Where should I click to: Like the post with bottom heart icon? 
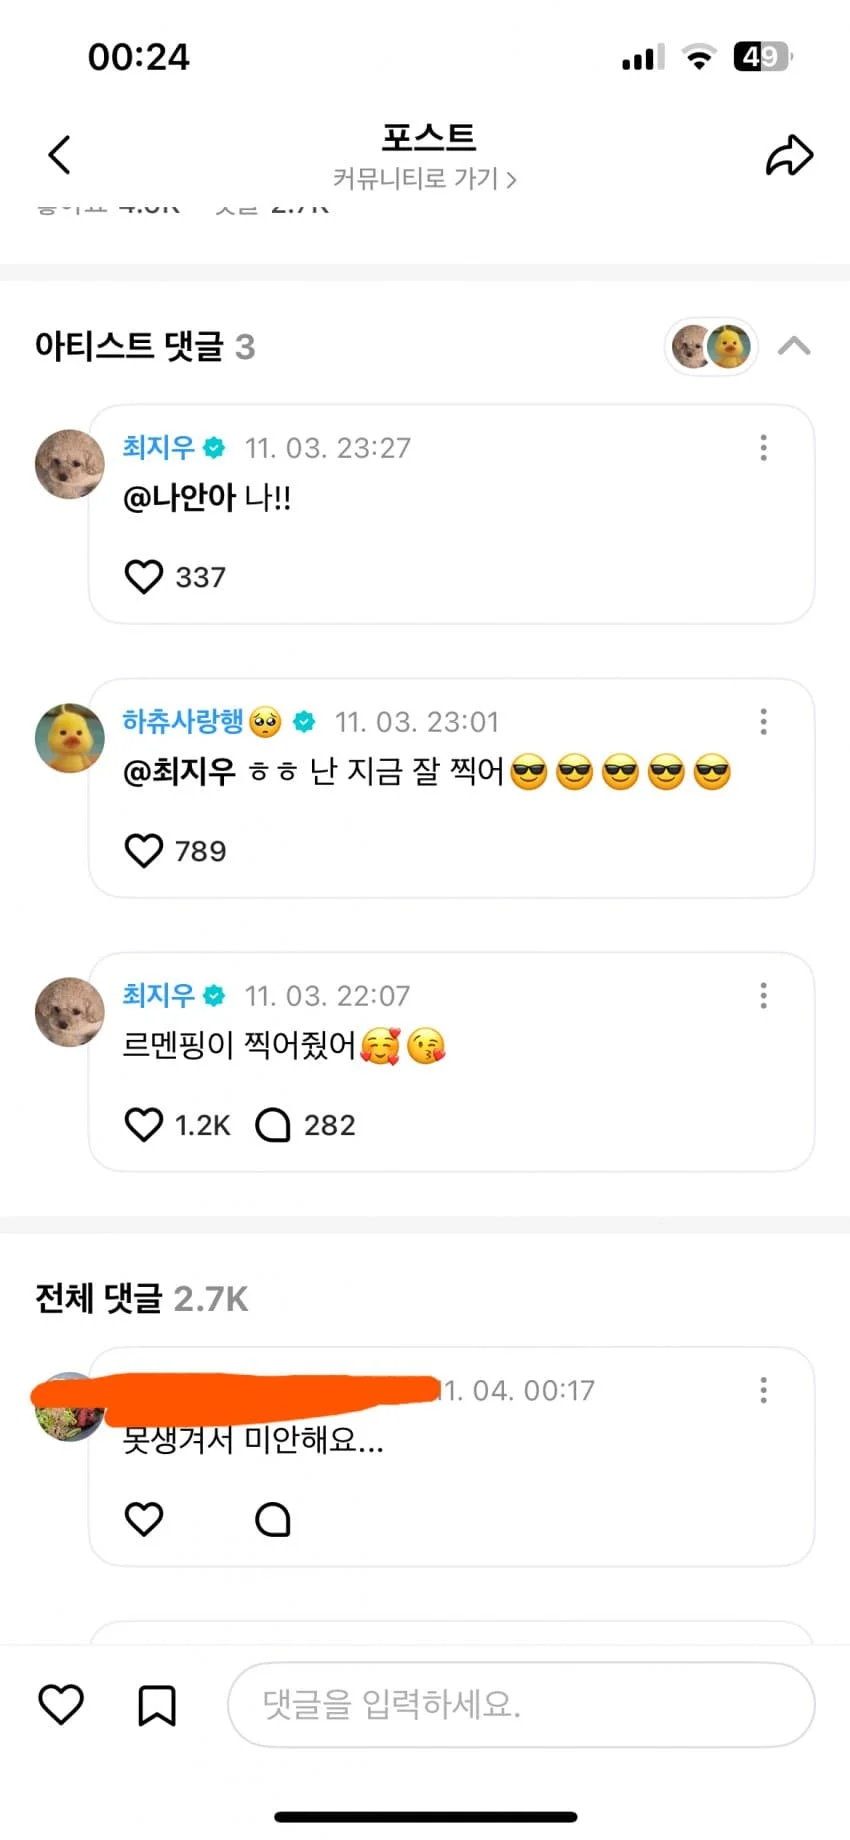click(x=61, y=1704)
